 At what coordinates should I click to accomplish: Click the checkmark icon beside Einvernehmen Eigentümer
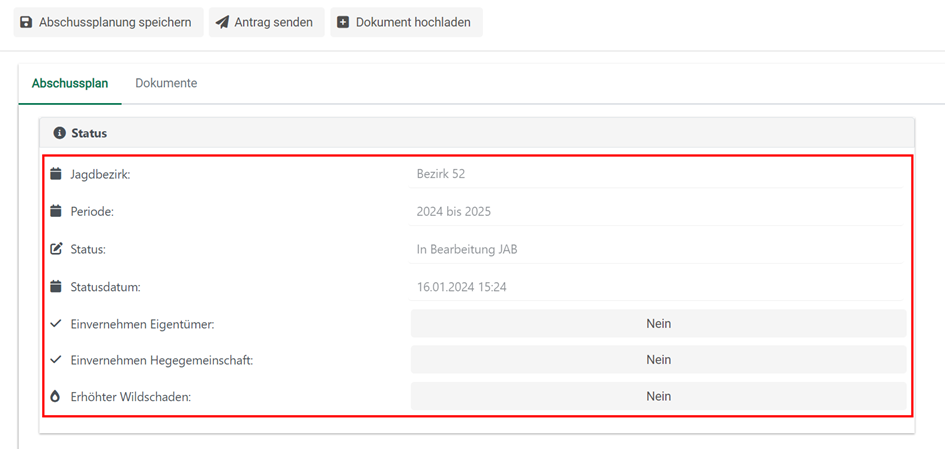coord(56,324)
